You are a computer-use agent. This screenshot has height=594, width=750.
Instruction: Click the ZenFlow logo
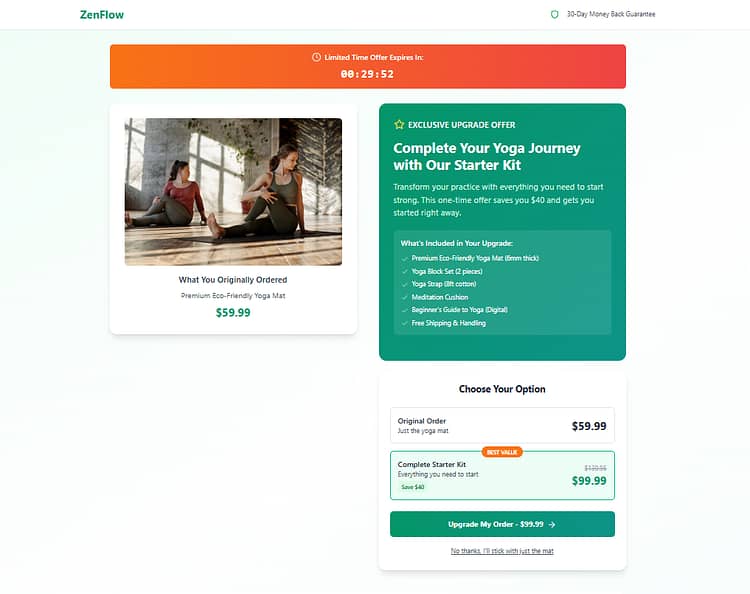[101, 15]
